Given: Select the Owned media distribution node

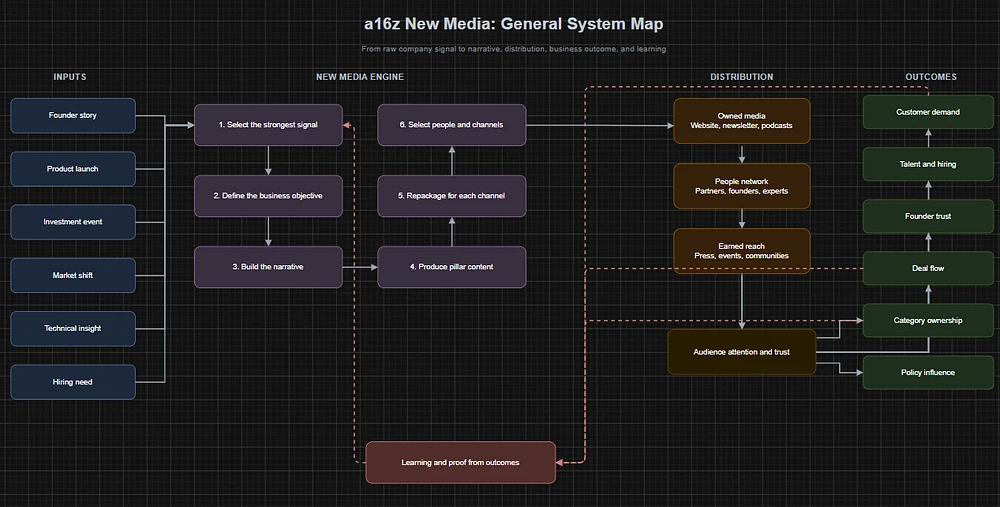Looking at the screenshot, I should click(x=742, y=121).
